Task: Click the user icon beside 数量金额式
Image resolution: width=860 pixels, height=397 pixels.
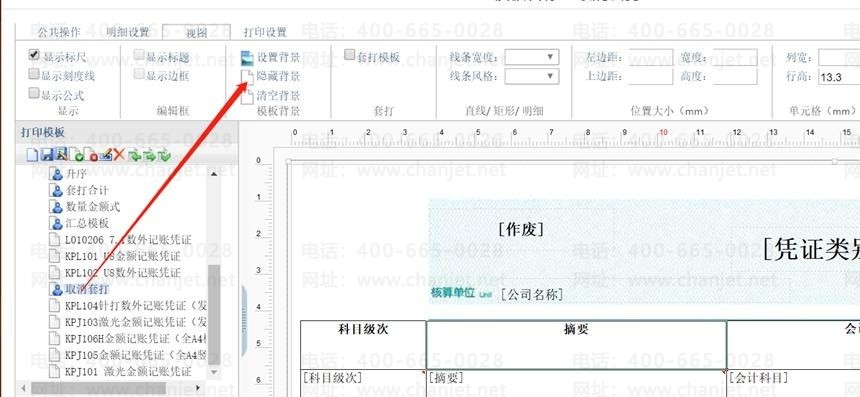Action: pyautogui.click(x=56, y=207)
